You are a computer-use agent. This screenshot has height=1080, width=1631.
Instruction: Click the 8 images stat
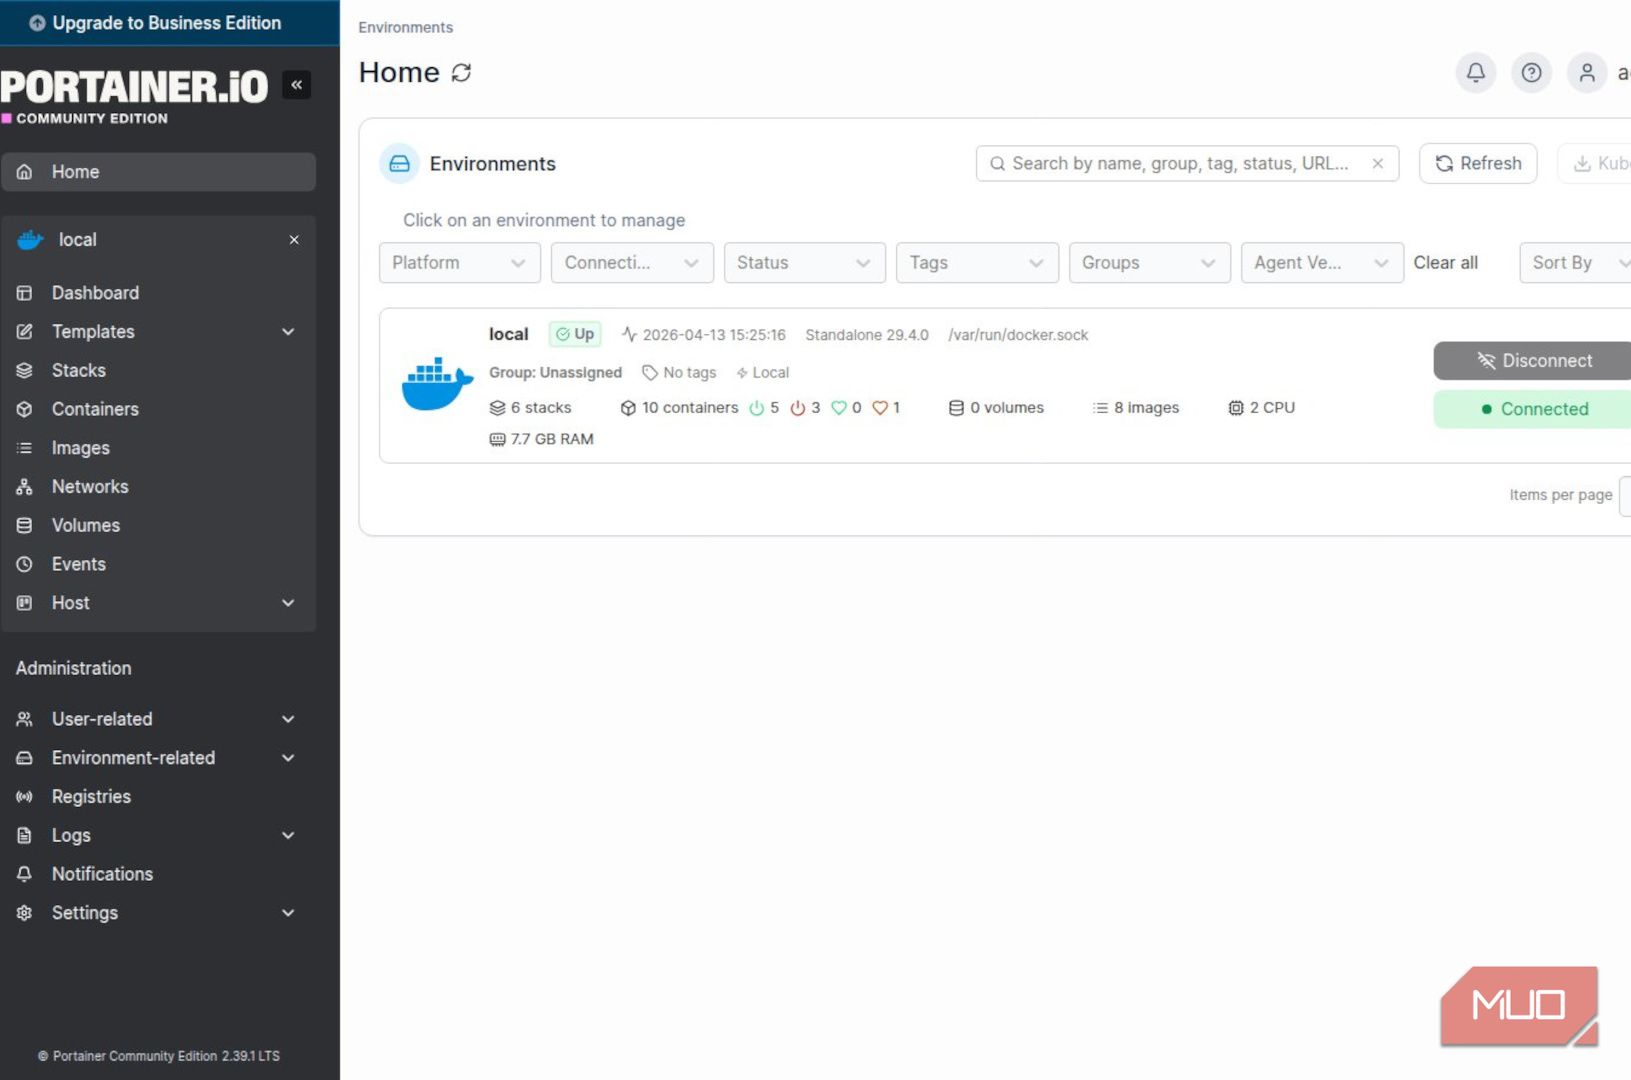(1136, 408)
